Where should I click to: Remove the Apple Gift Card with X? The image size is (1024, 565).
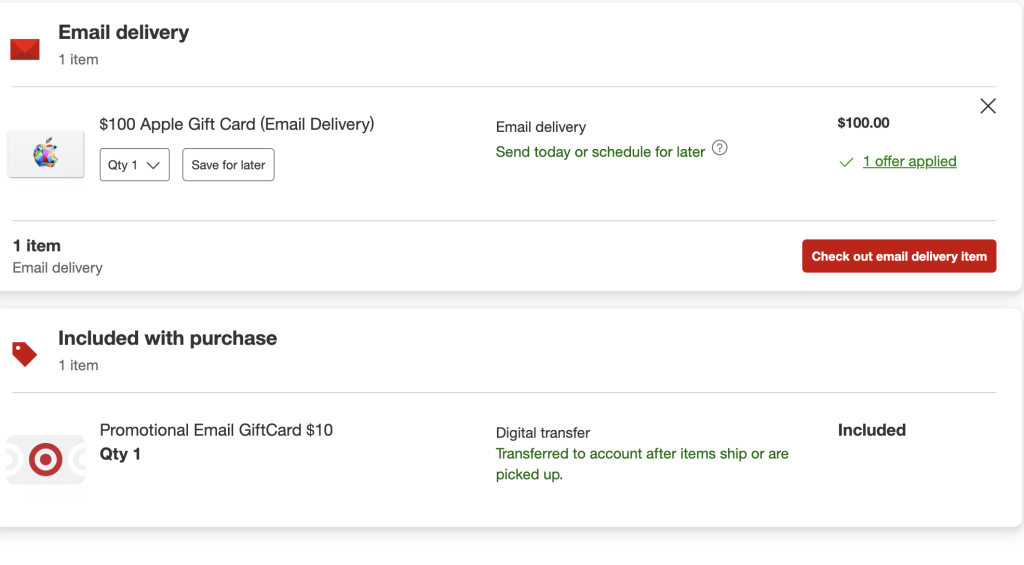pyautogui.click(x=988, y=106)
